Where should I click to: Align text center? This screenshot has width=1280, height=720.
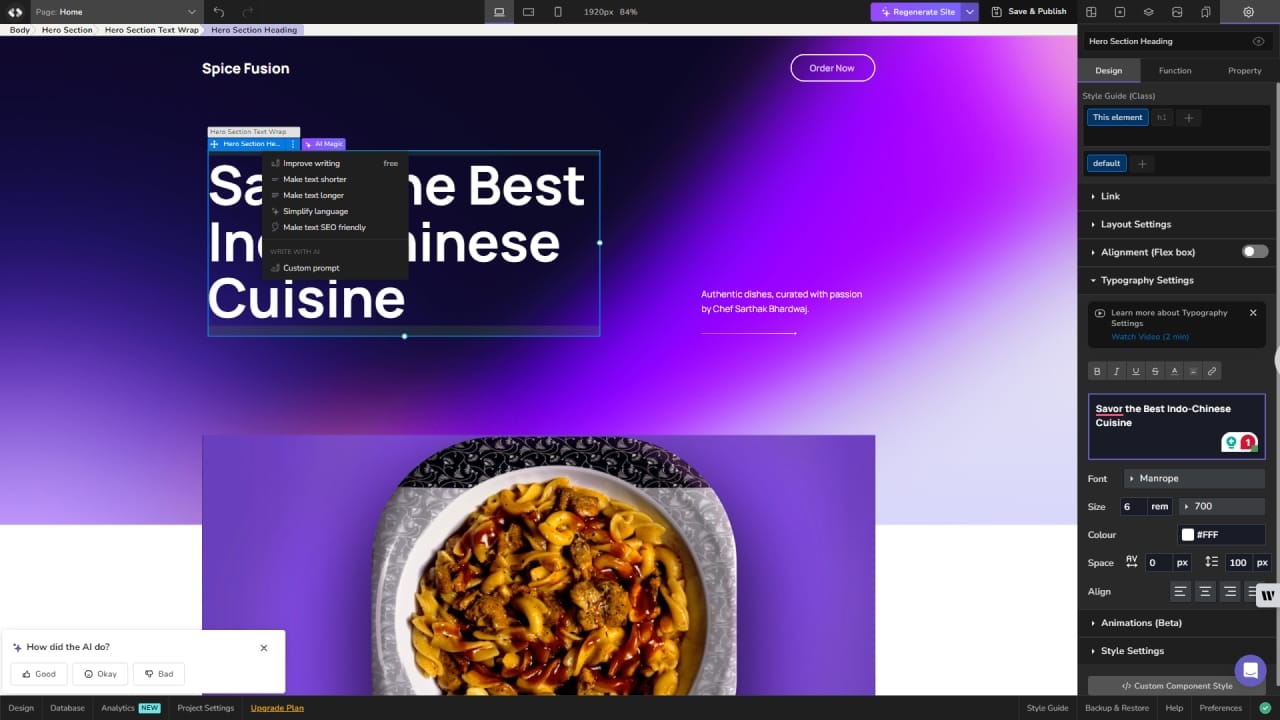[x=1205, y=591]
